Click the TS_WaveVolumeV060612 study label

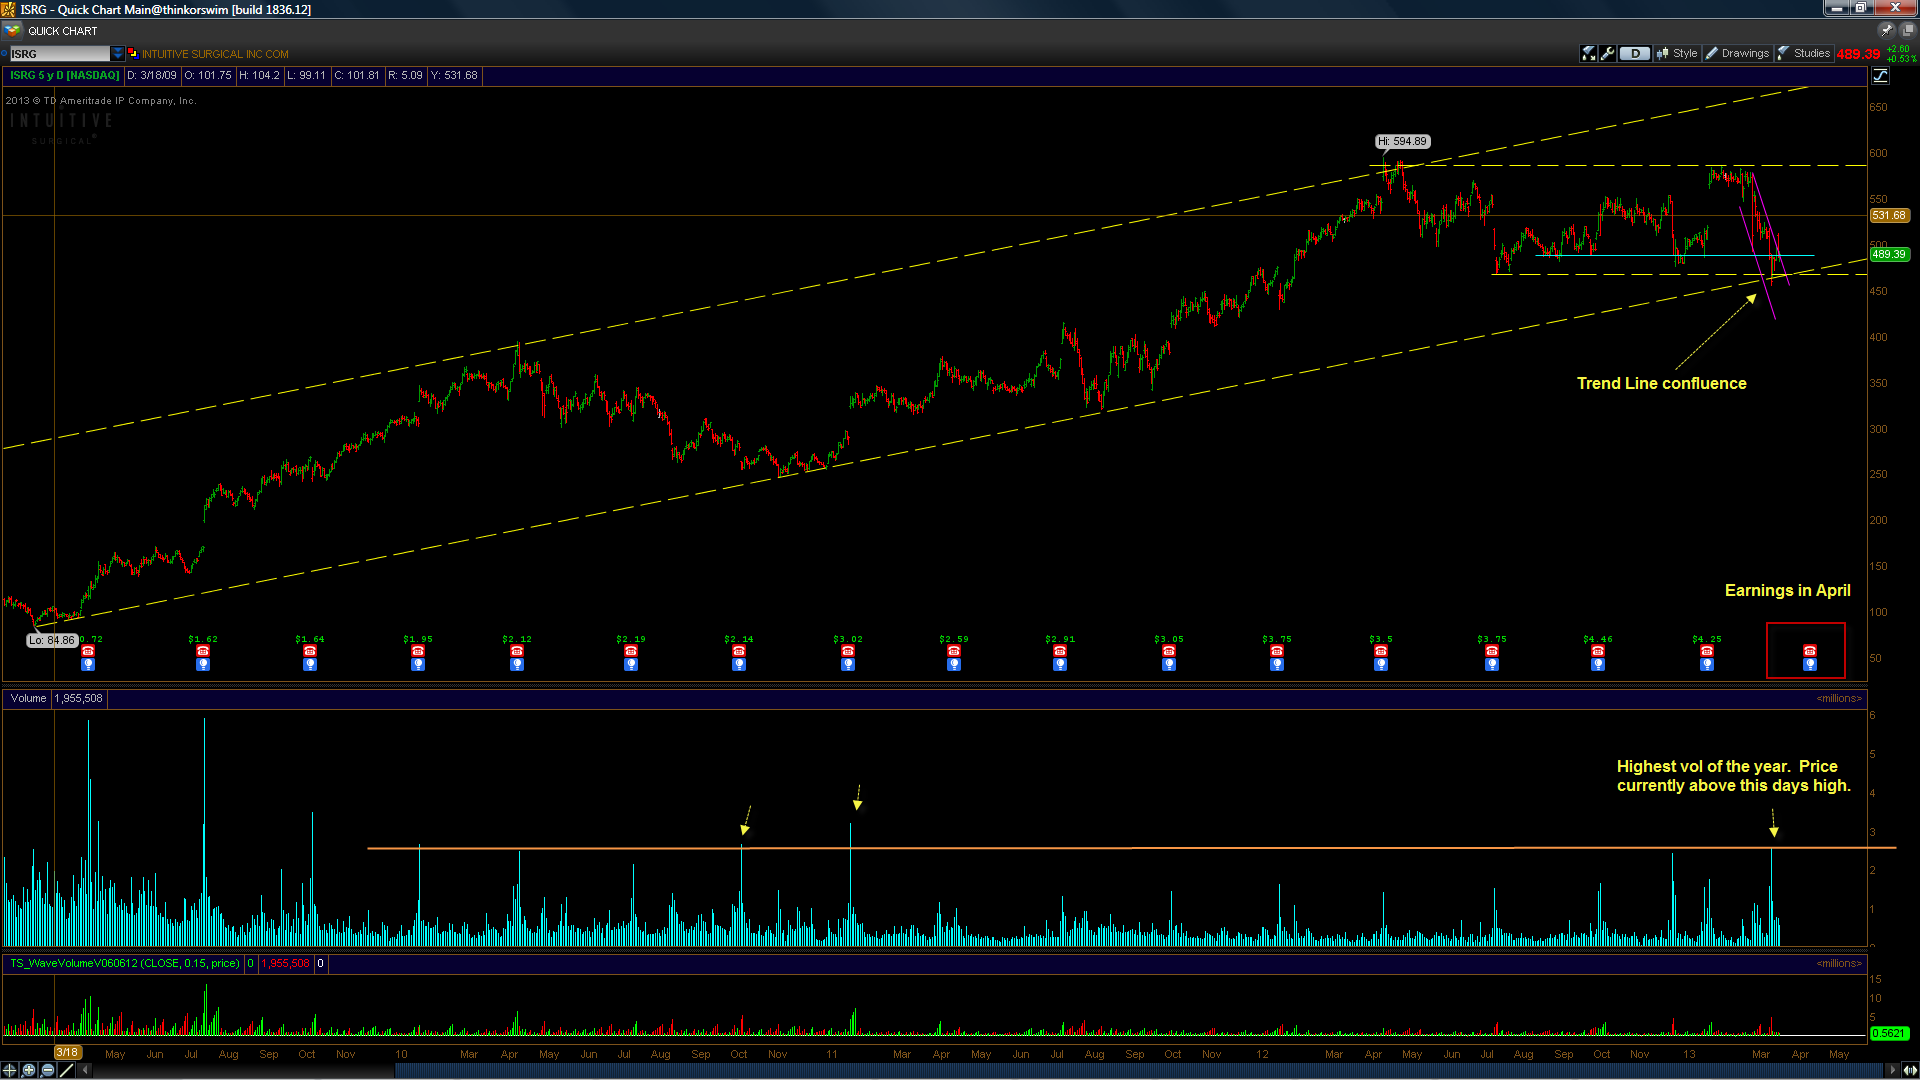click(125, 964)
